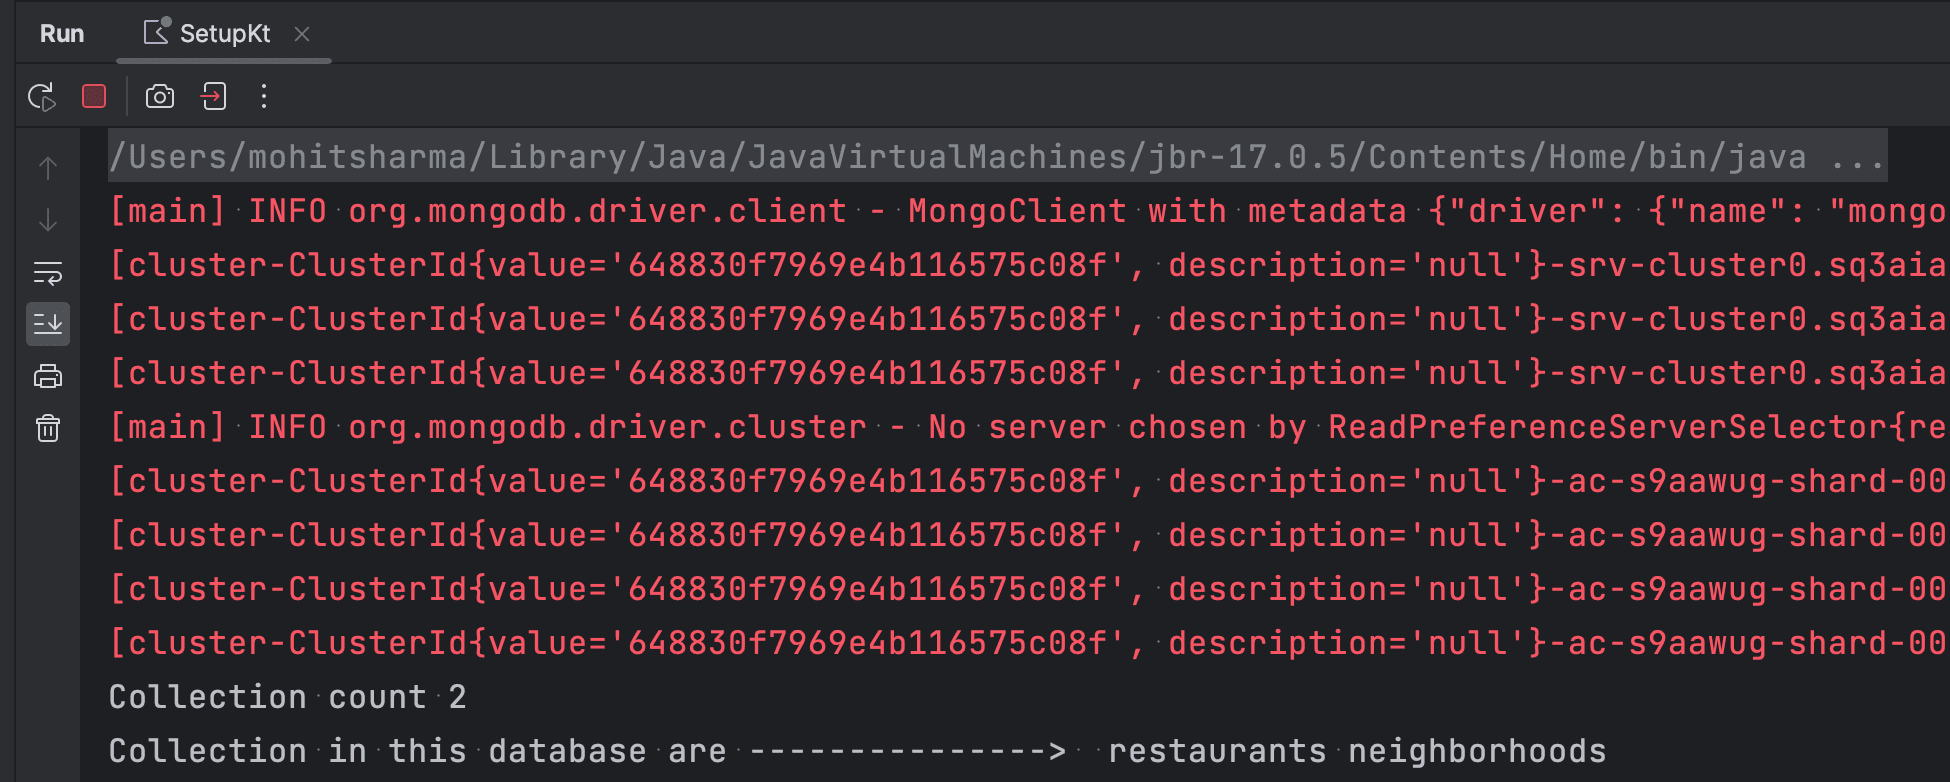Viewport: 1950px width, 782px height.
Task: Jump up with the up arrow icon
Action: [48, 168]
